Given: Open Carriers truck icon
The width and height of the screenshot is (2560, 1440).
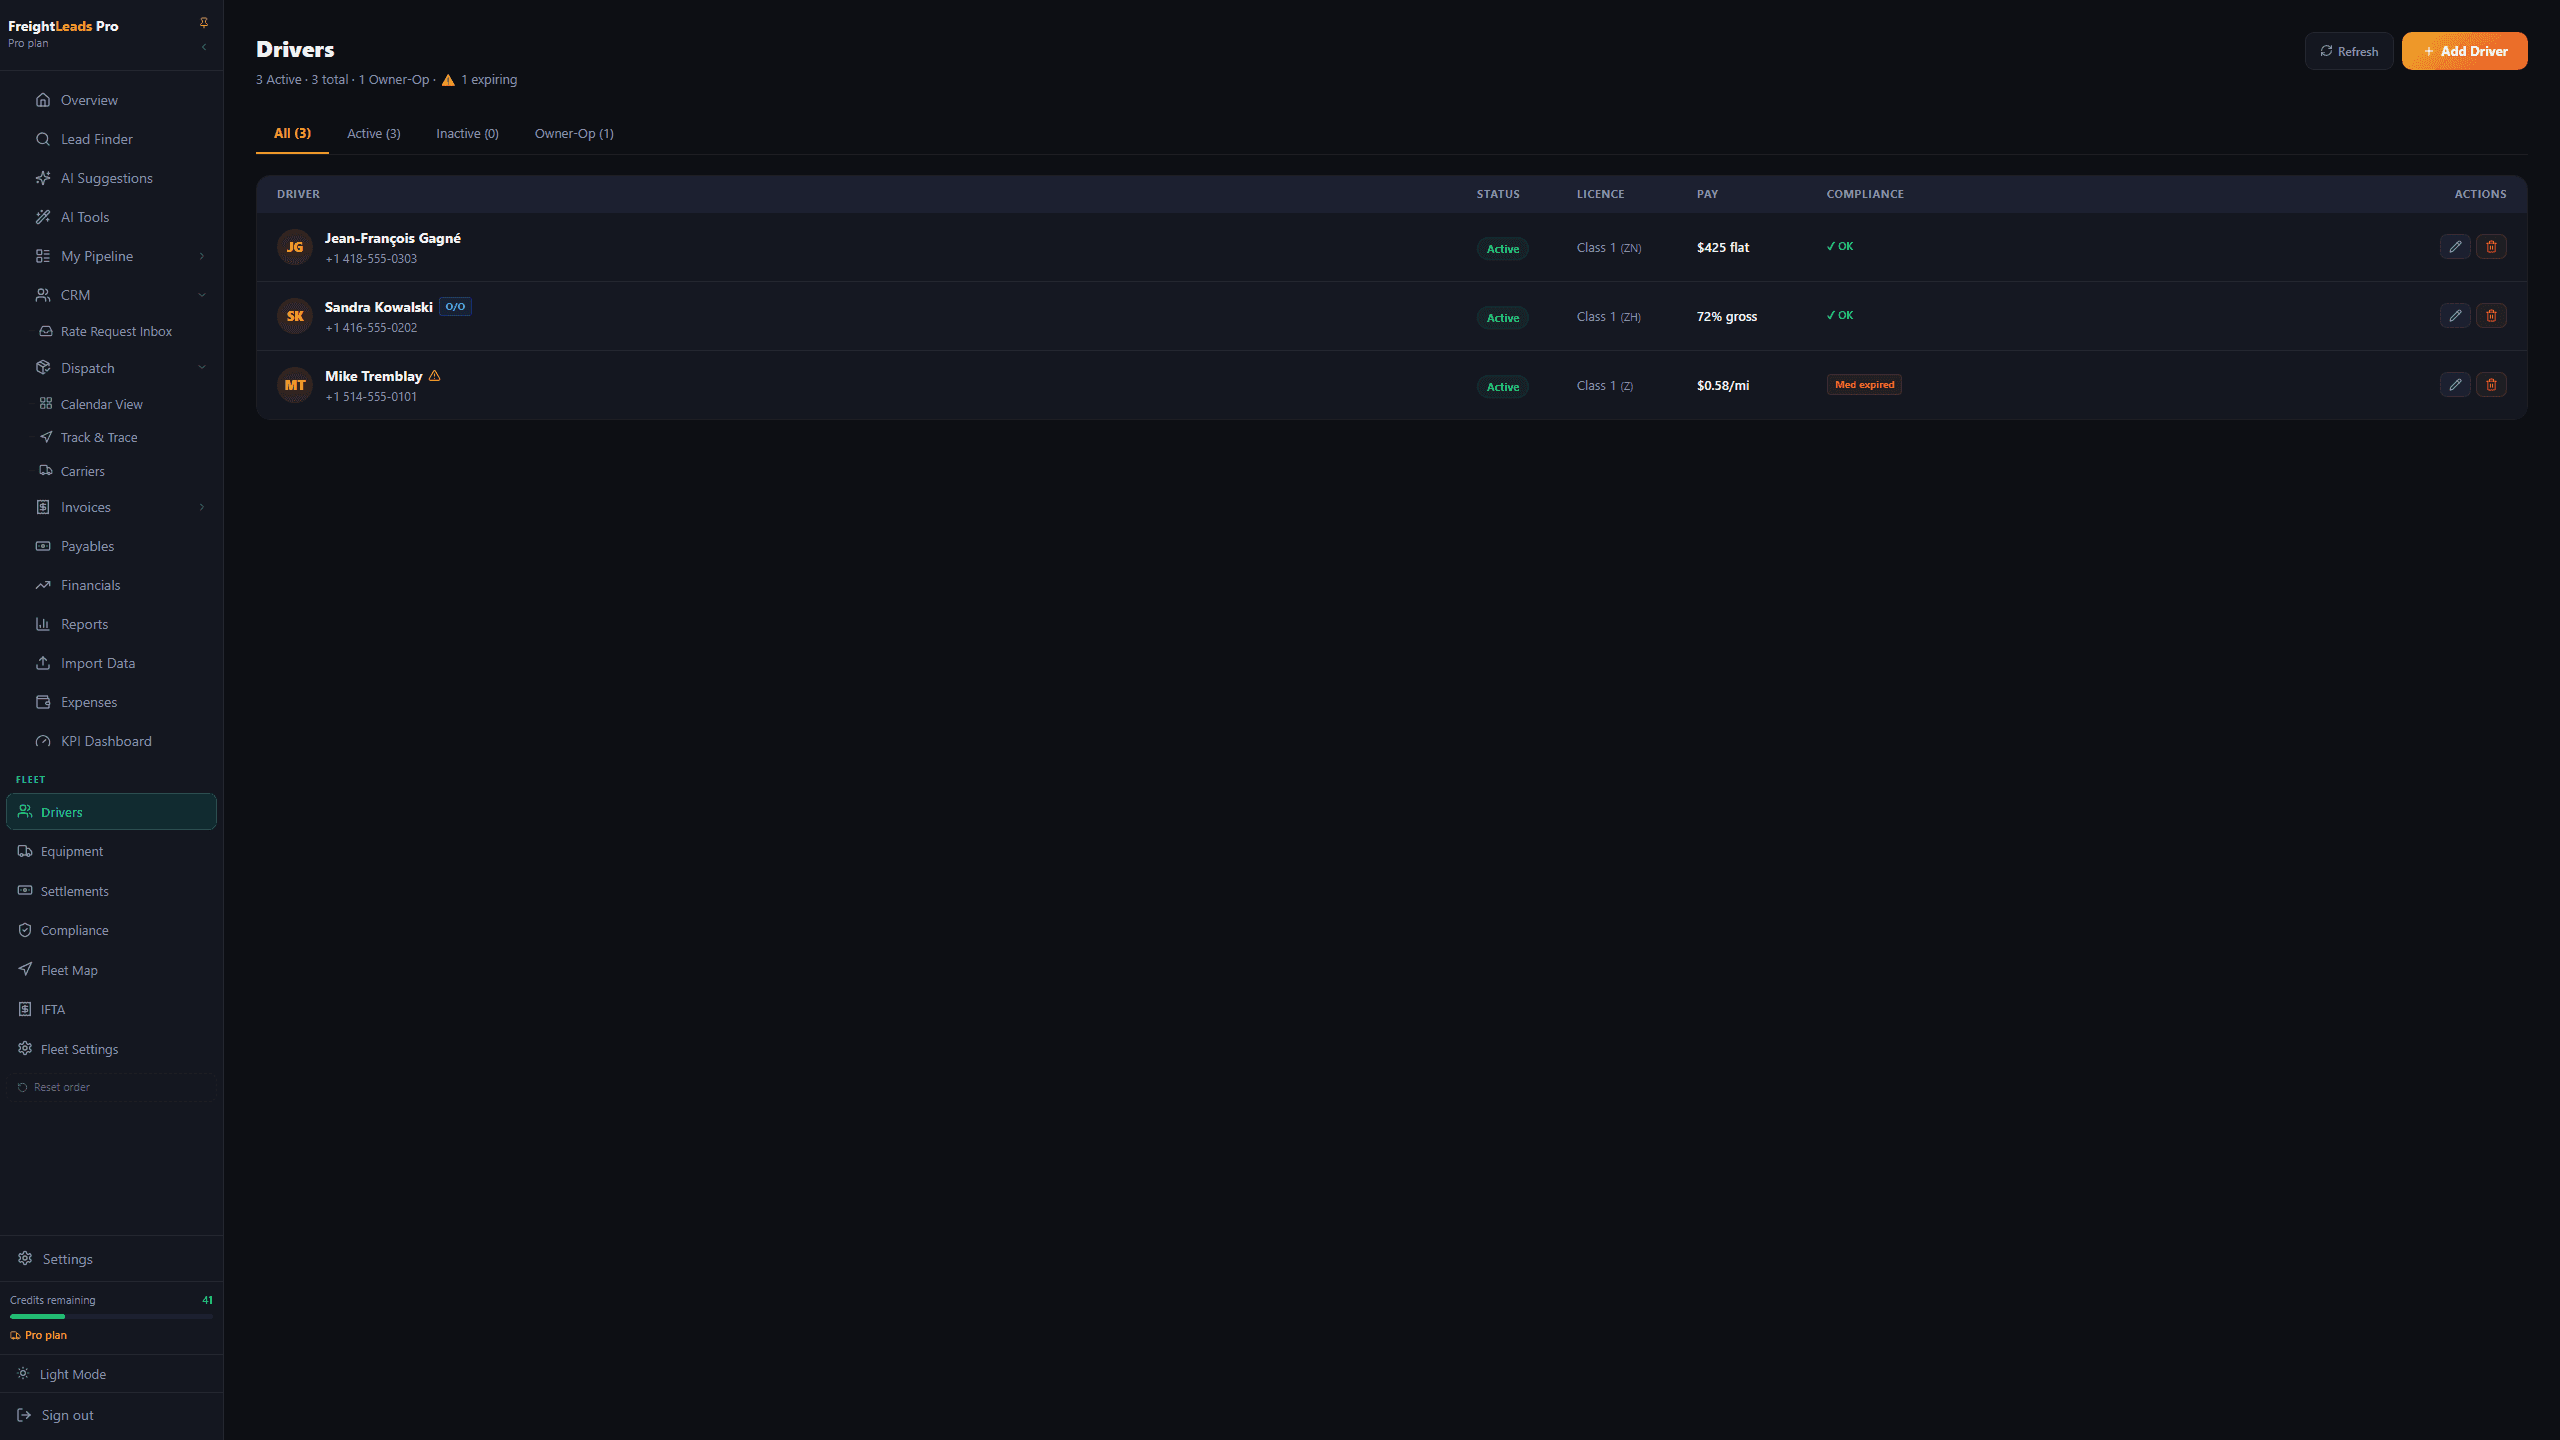Looking at the screenshot, I should click(46, 470).
